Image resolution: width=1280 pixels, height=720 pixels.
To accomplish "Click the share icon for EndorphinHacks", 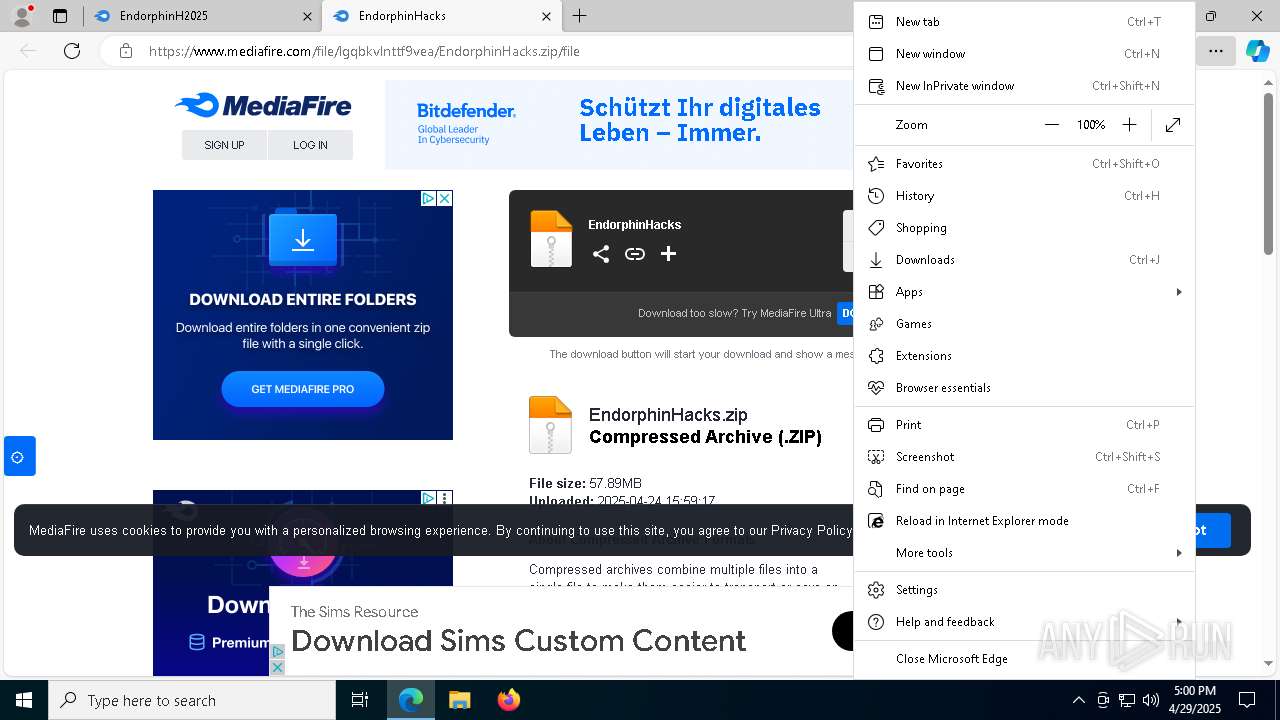I will pyautogui.click(x=600, y=254).
